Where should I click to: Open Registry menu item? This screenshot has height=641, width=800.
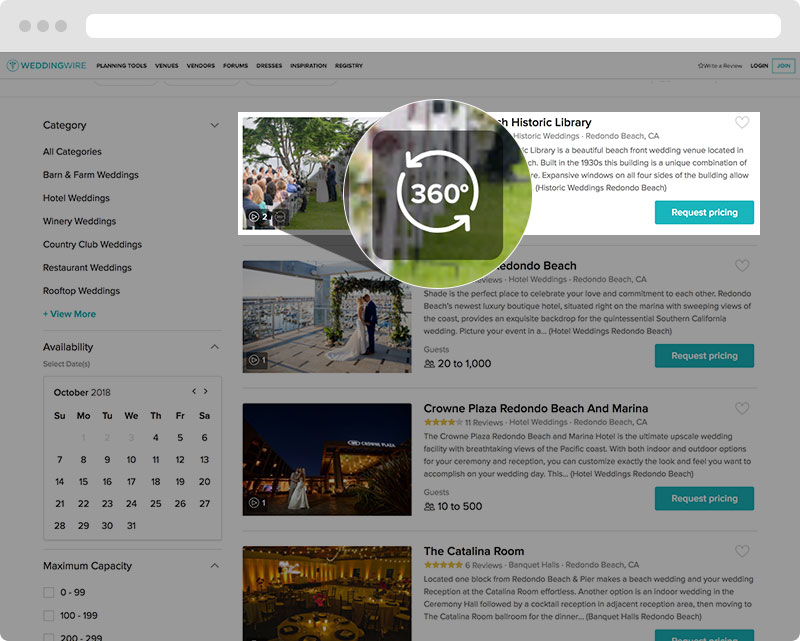pyautogui.click(x=349, y=66)
